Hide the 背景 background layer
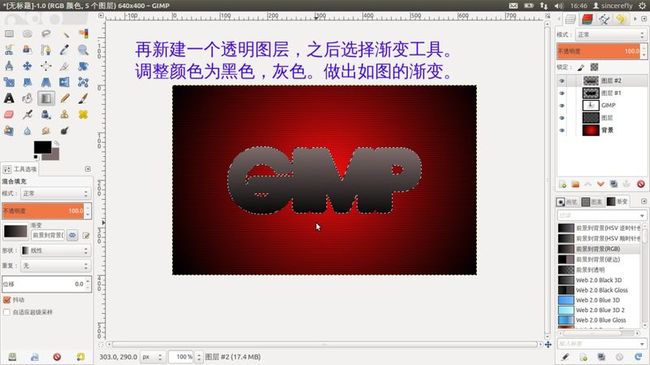 [x=562, y=130]
